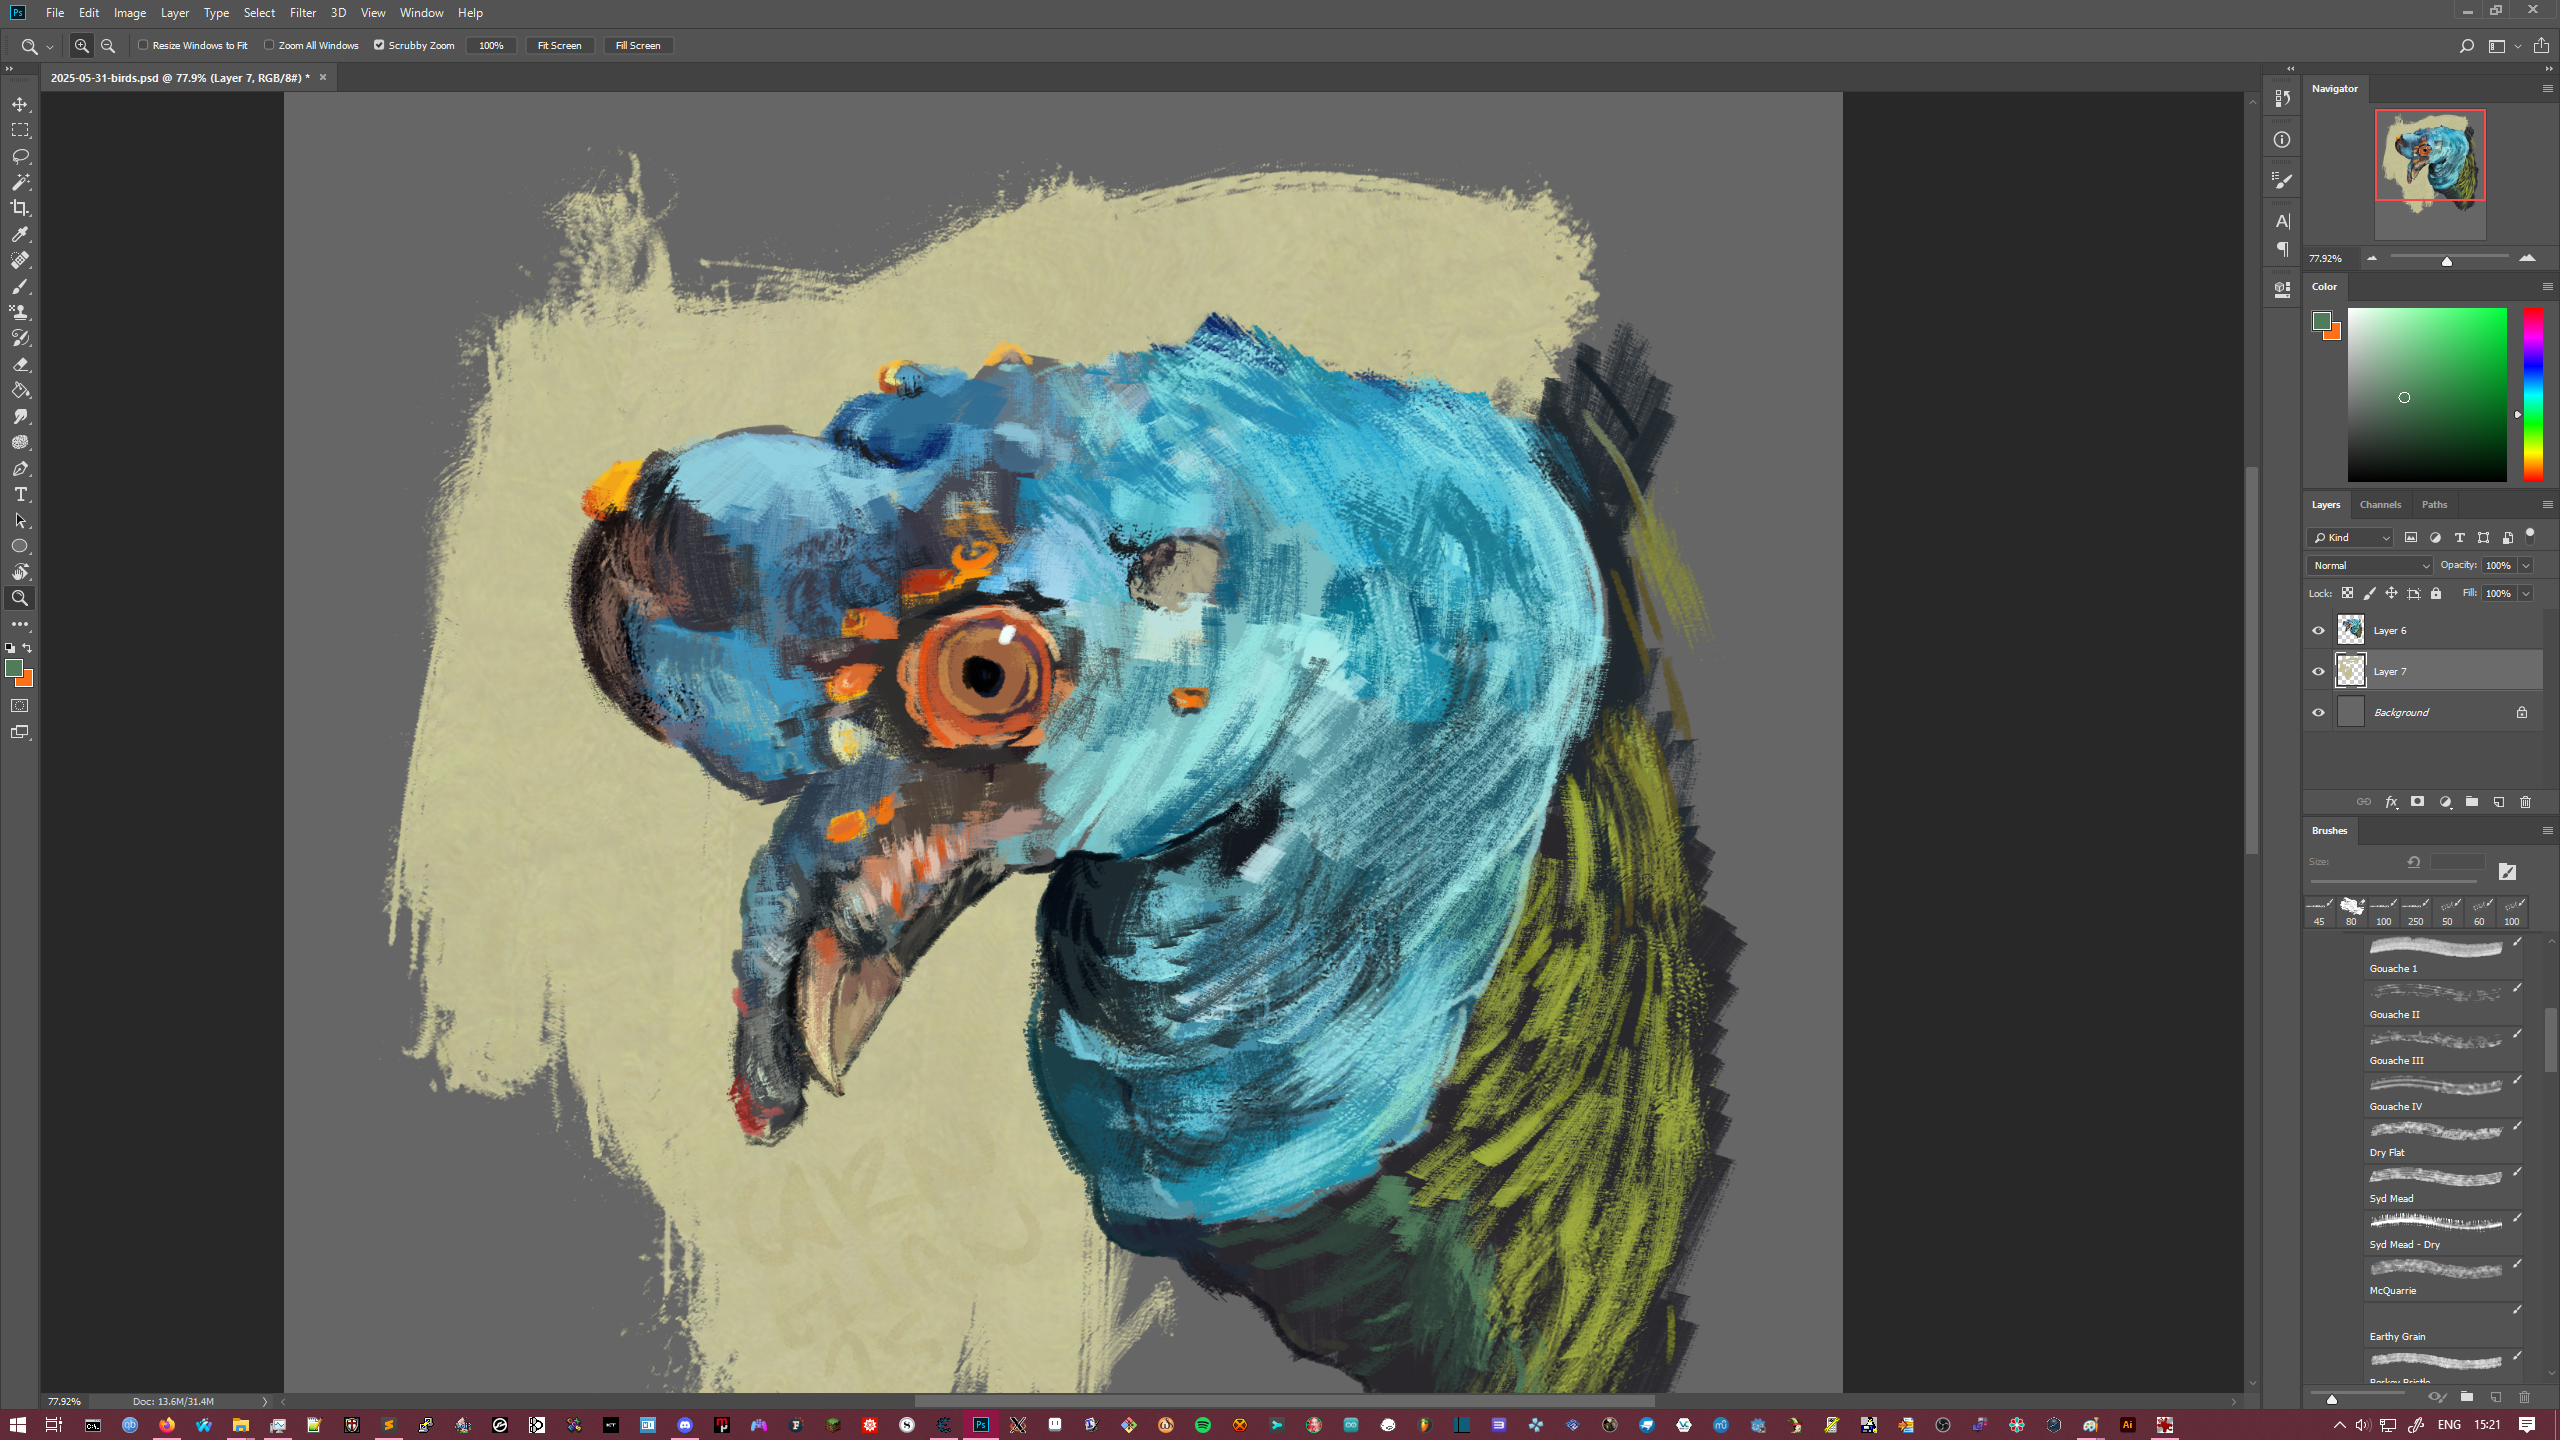Select the Ellipse shape tool

click(x=20, y=546)
